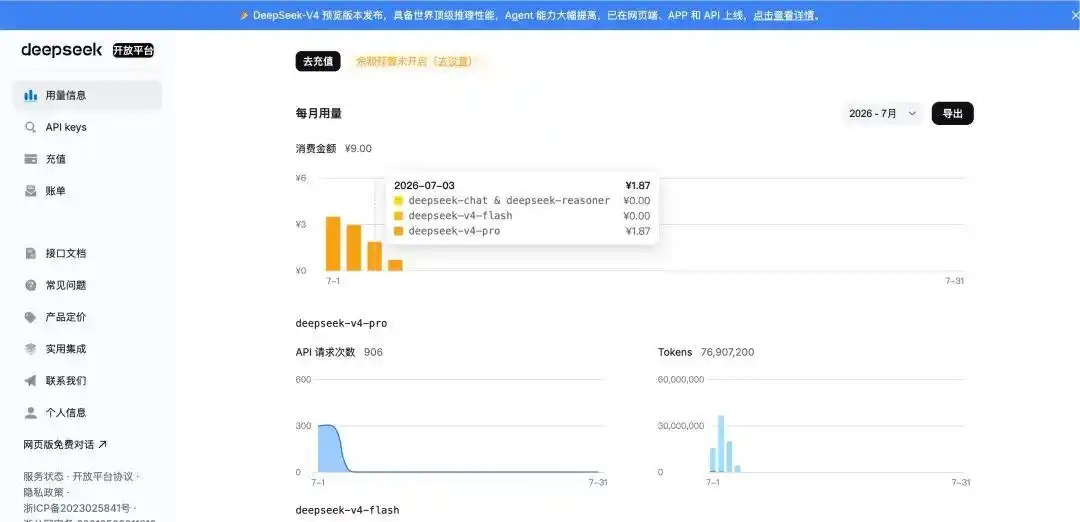The image size is (1080, 522).
Task: Click API 请求次数 count 906
Action: [373, 352]
